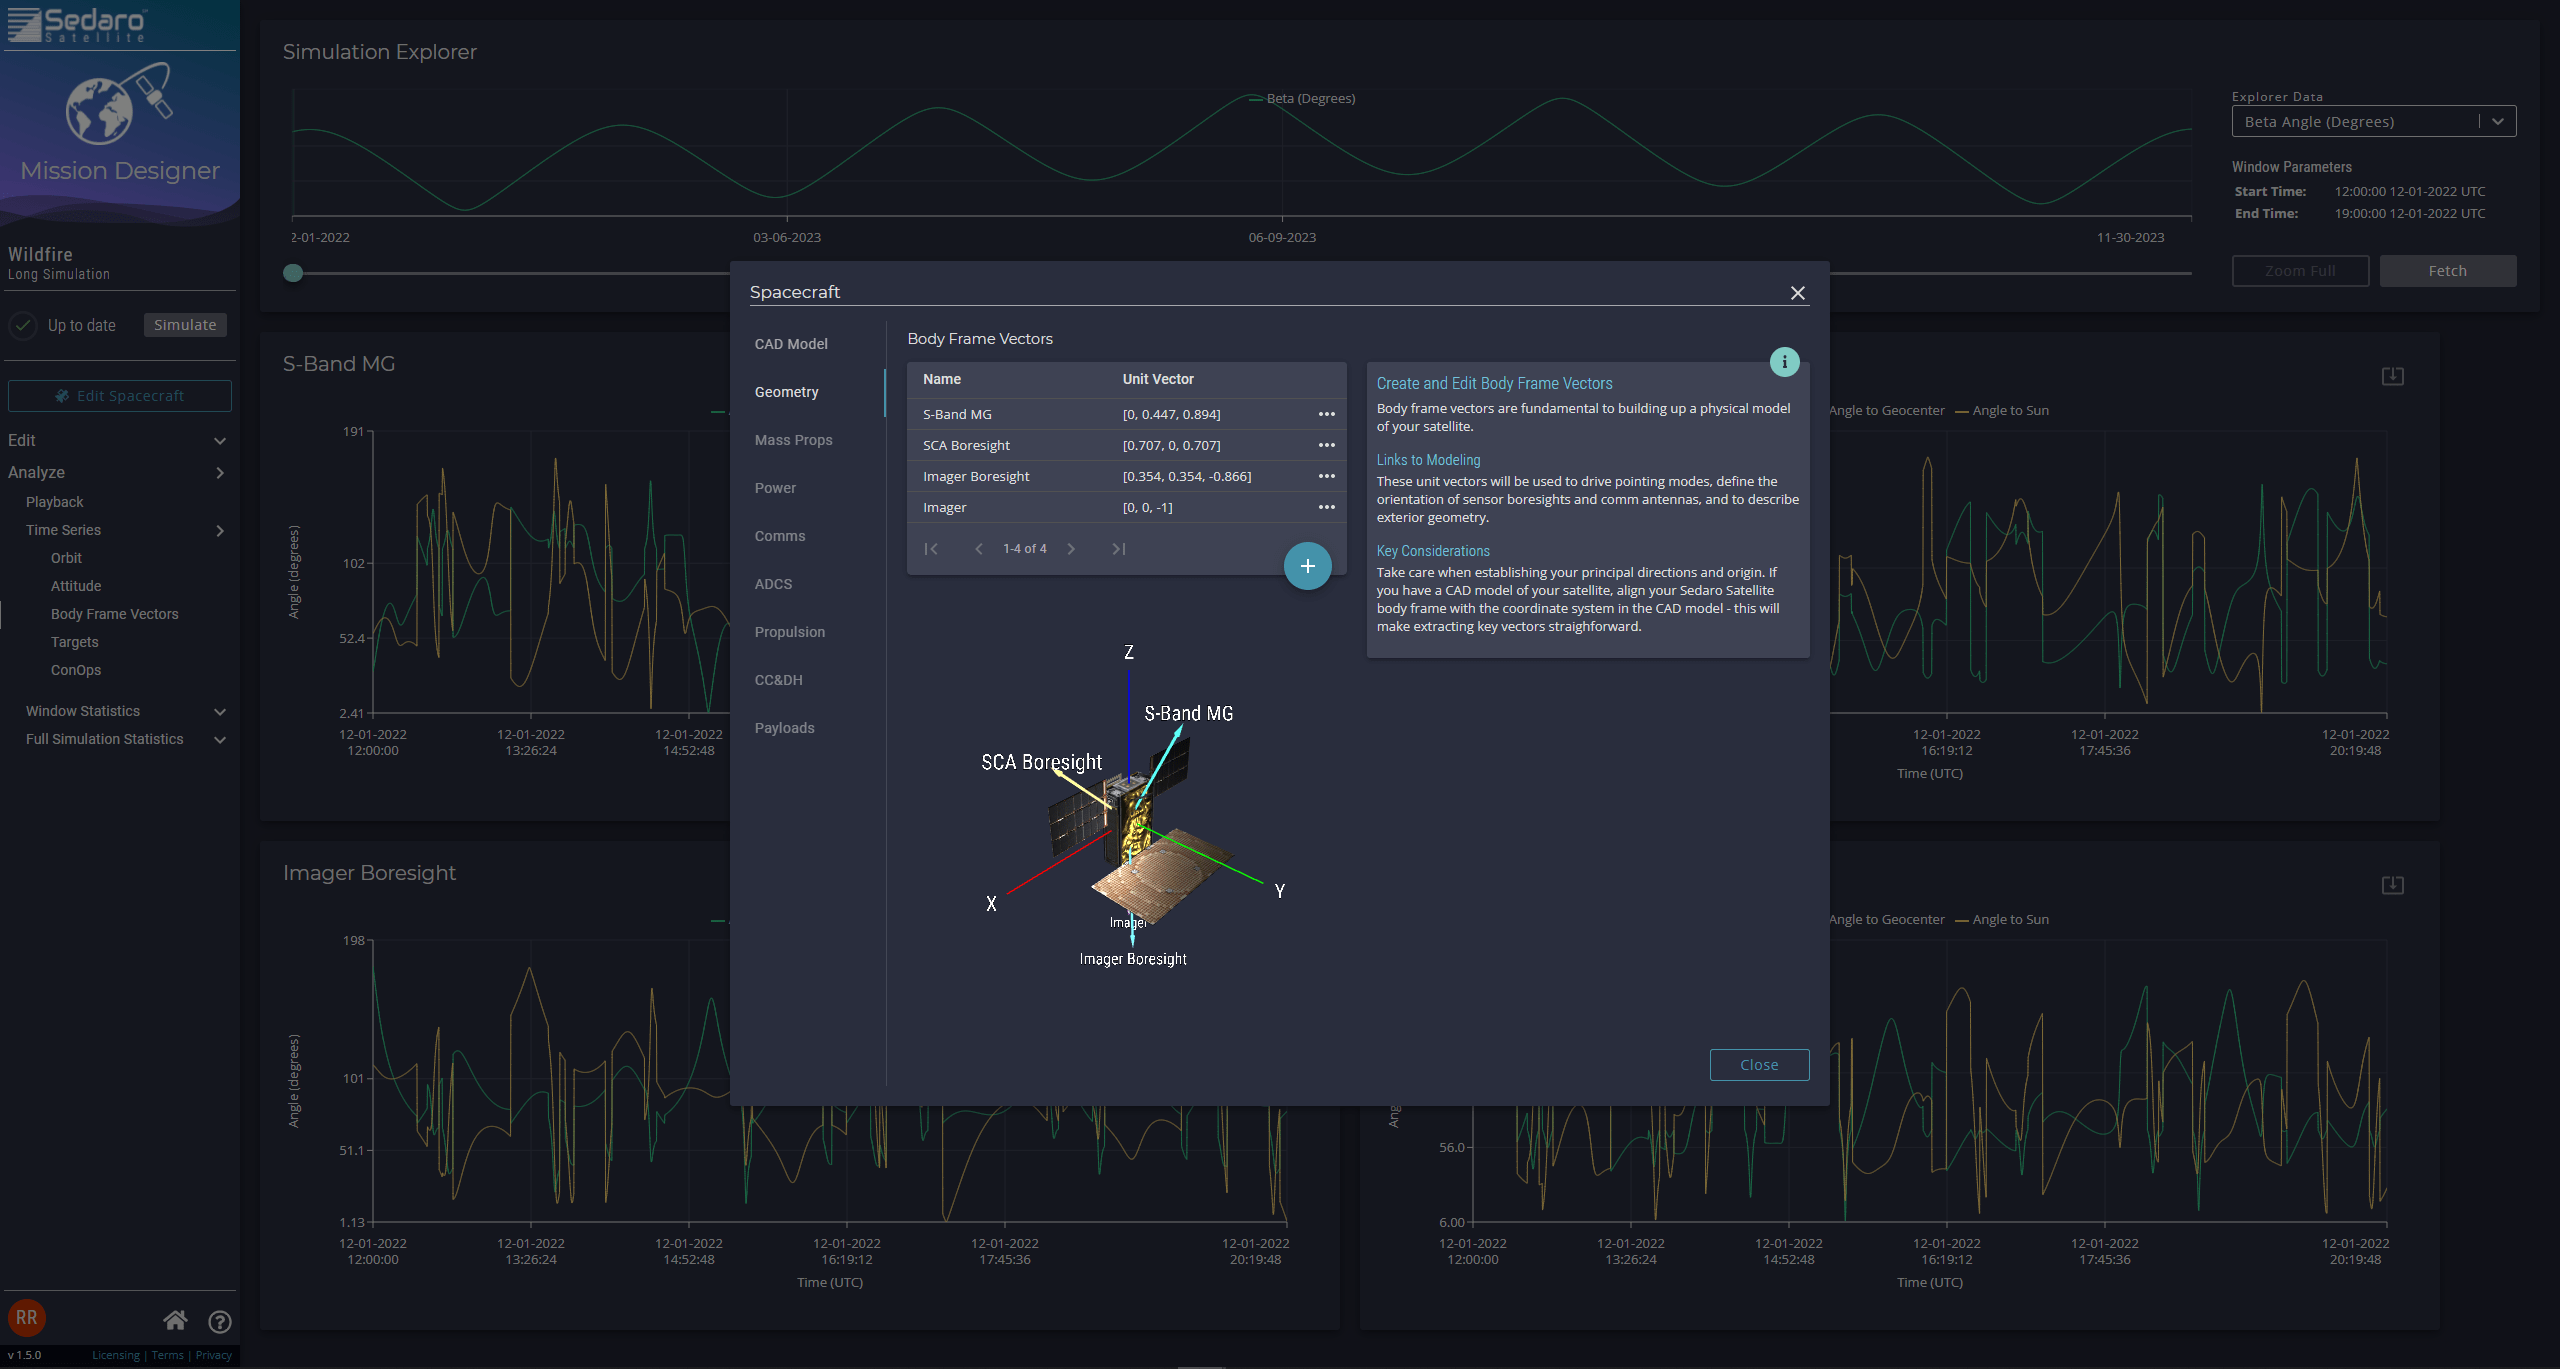Open the Beta Angle explorer data dropdown
The height and width of the screenshot is (1369, 2560).
pos(2373,122)
